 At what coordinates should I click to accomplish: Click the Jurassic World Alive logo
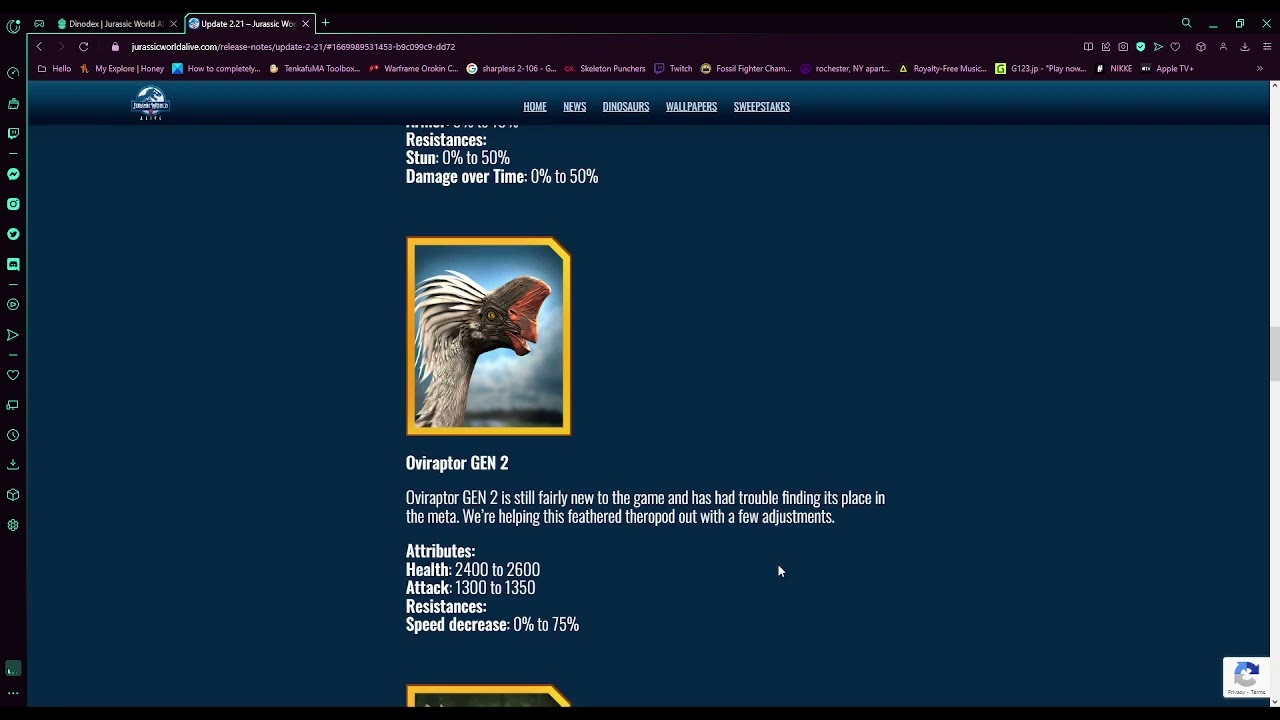pos(151,103)
